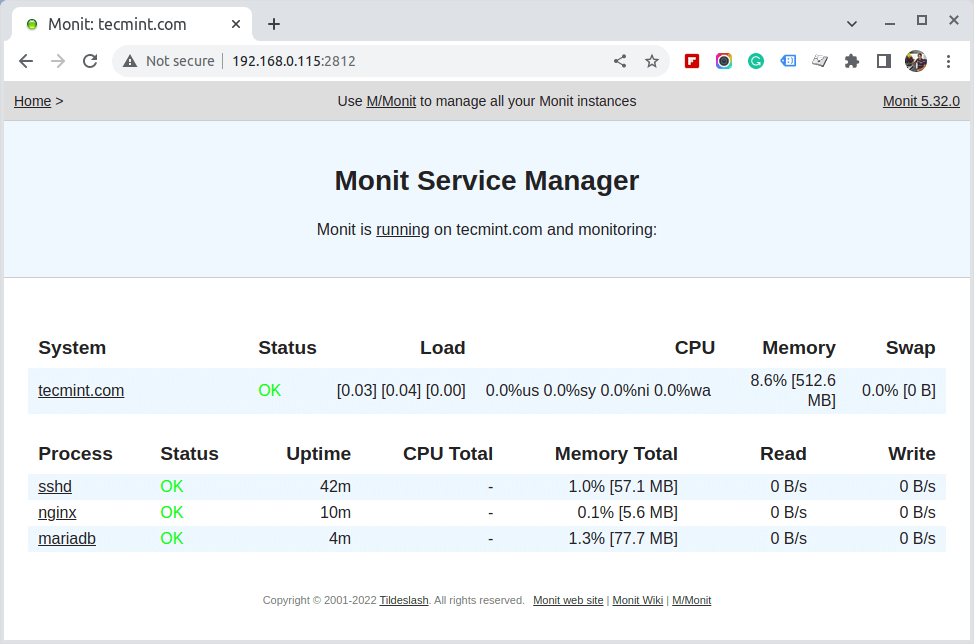Open the three-dot browser menu
The height and width of the screenshot is (644, 974).
[948, 61]
